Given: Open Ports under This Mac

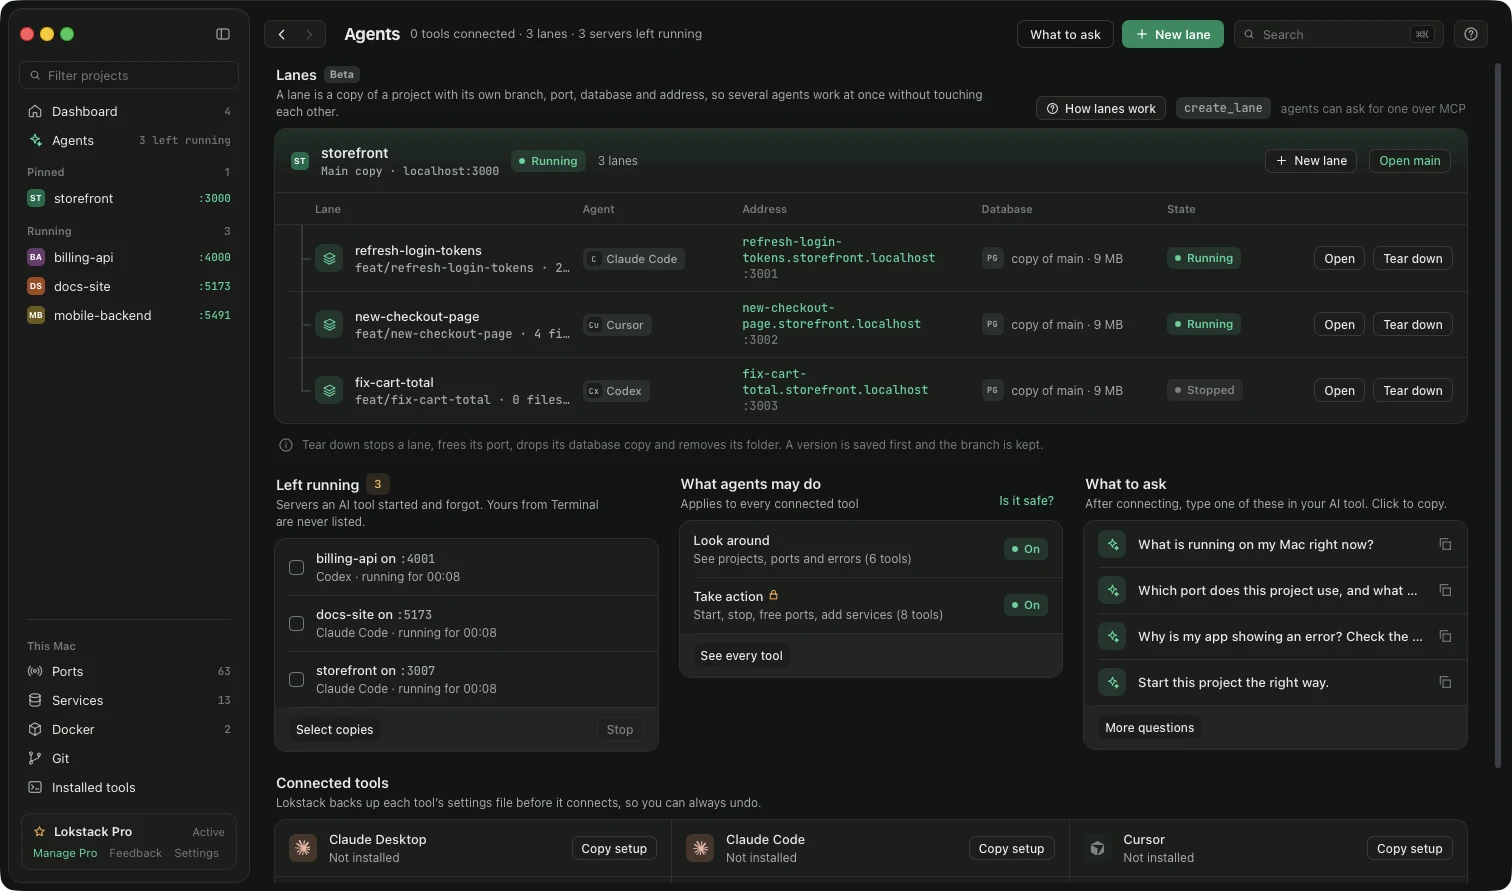Looking at the screenshot, I should (x=129, y=671).
